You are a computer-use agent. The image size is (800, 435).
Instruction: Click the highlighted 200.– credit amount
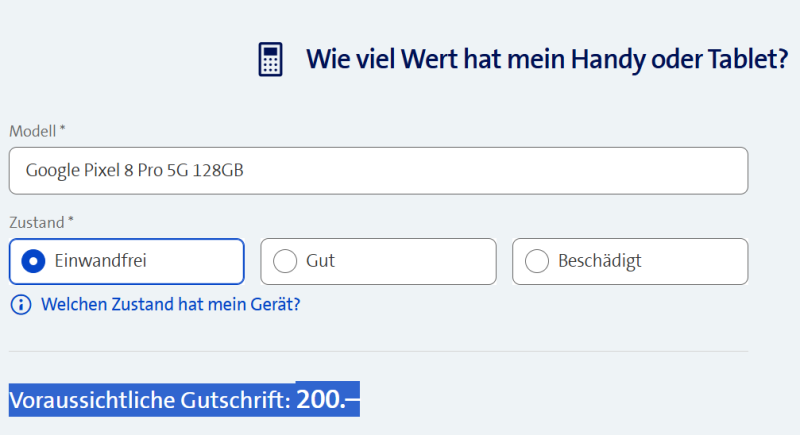327,400
